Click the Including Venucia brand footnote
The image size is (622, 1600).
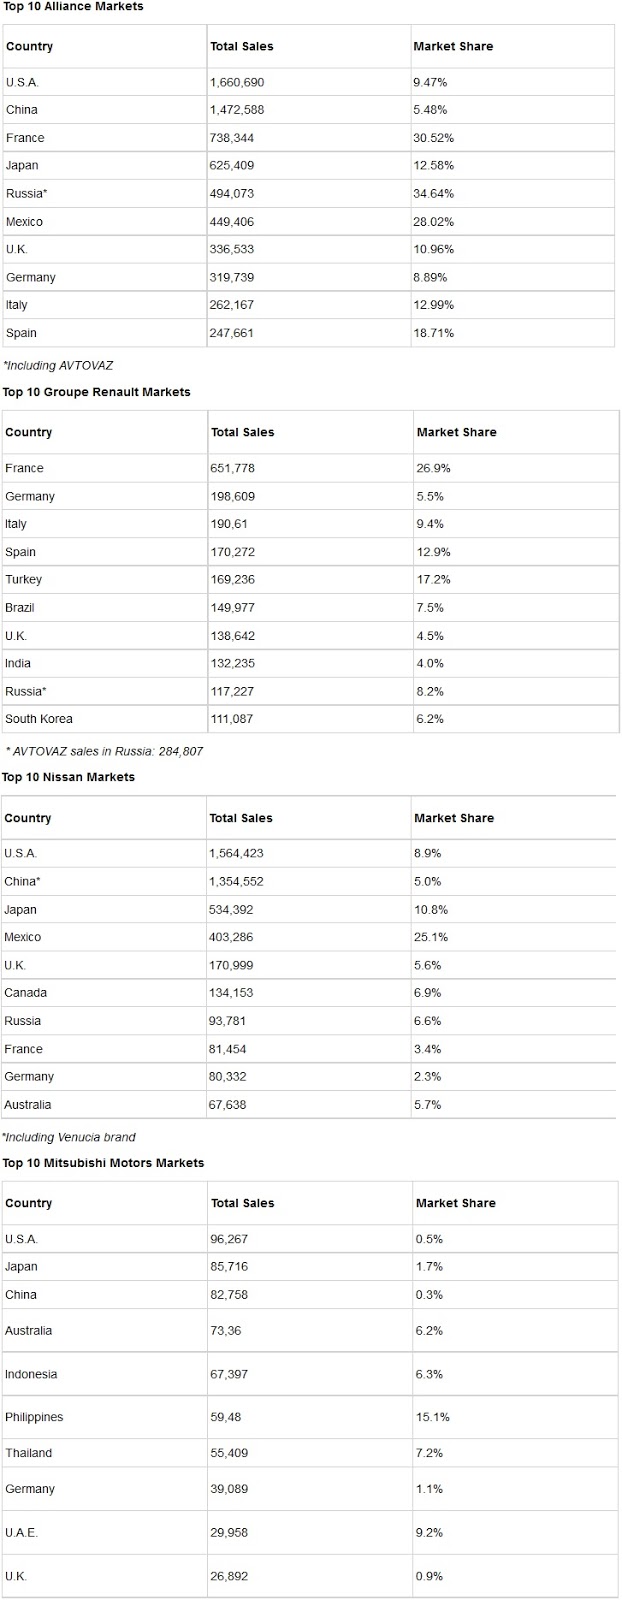[x=69, y=1137]
